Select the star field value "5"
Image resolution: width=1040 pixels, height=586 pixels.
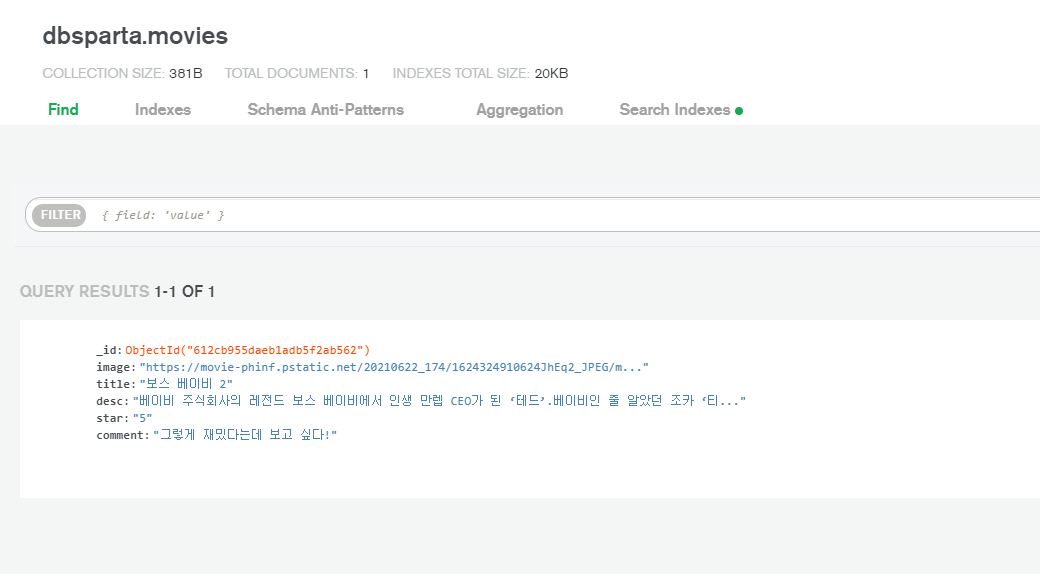142,418
